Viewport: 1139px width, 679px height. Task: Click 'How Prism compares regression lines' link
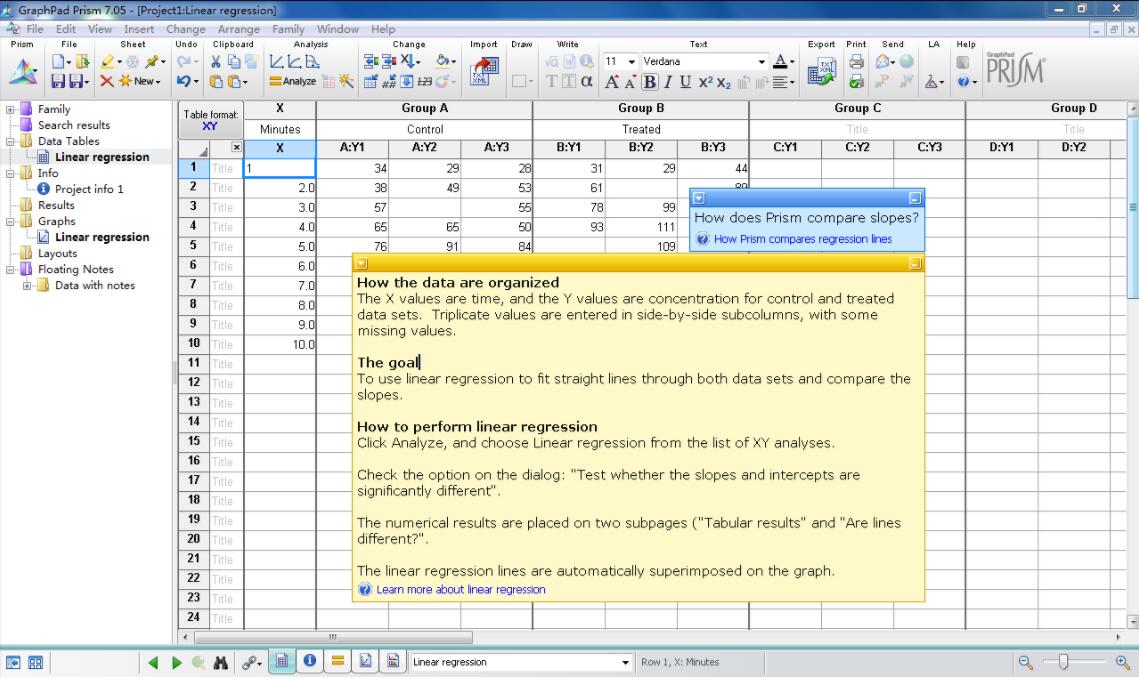[803, 239]
